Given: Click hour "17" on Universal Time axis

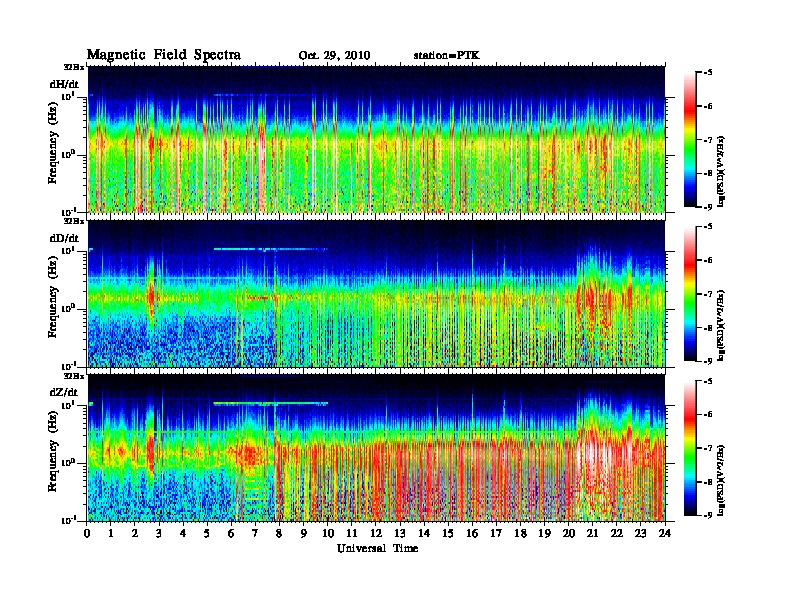Looking at the screenshot, I should (496, 533).
